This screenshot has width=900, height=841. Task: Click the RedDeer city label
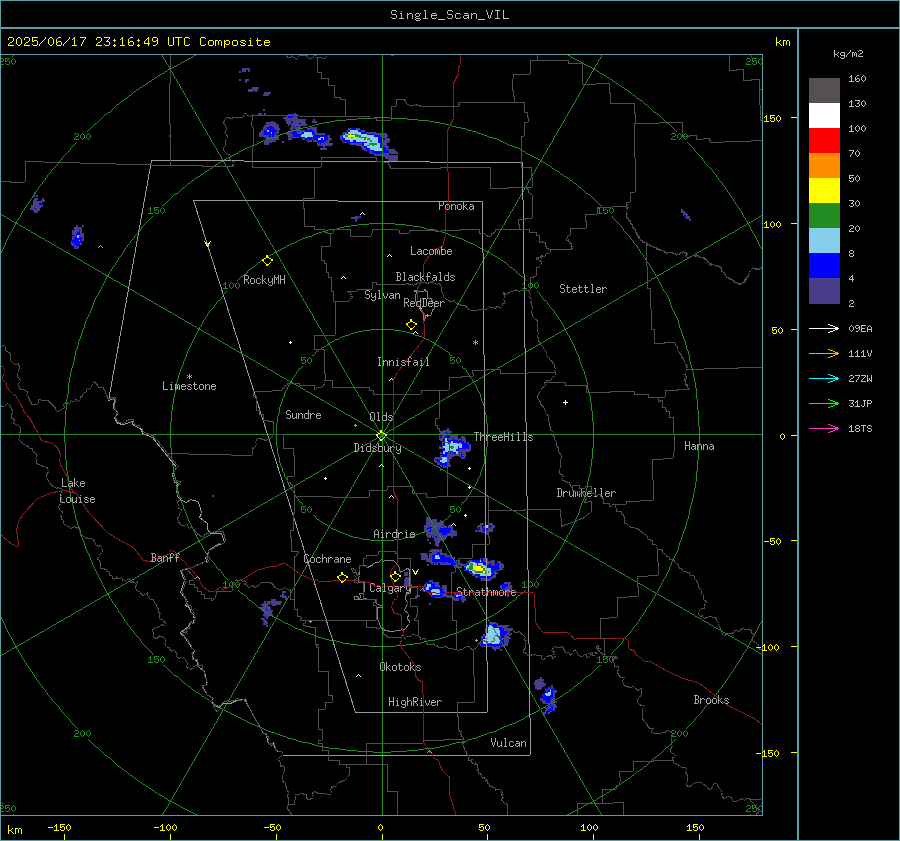point(424,303)
